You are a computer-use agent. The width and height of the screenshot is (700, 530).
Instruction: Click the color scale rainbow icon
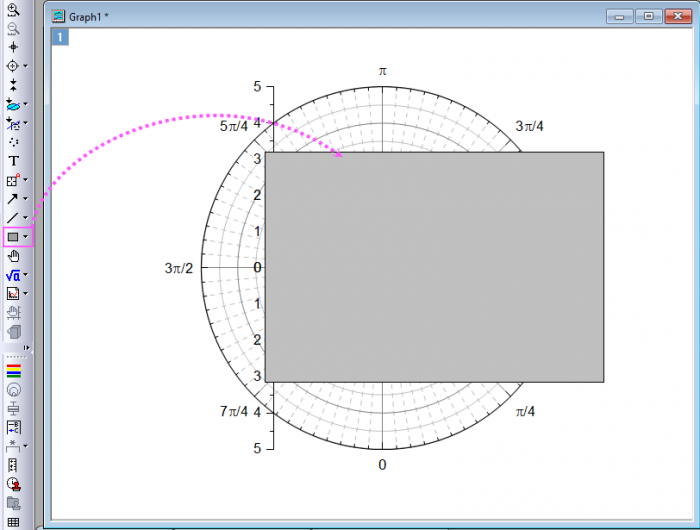point(13,370)
